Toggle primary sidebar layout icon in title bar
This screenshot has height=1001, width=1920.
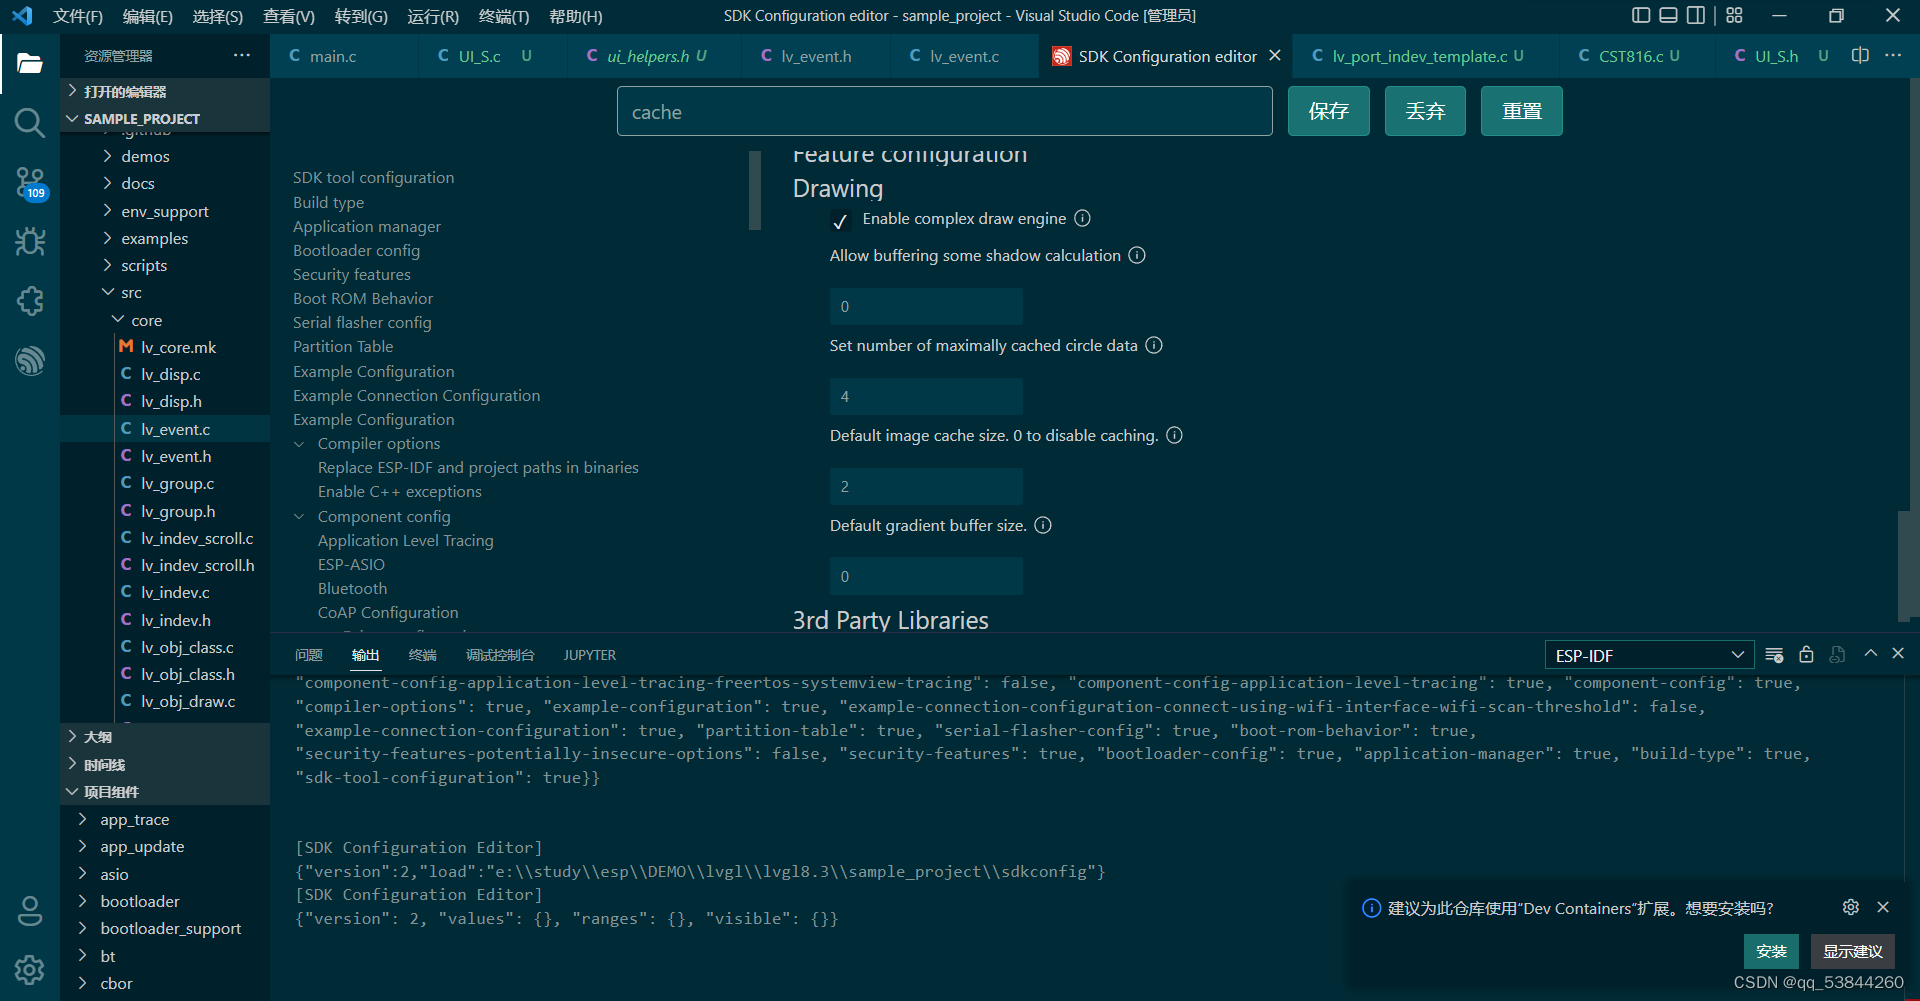[x=1641, y=15]
